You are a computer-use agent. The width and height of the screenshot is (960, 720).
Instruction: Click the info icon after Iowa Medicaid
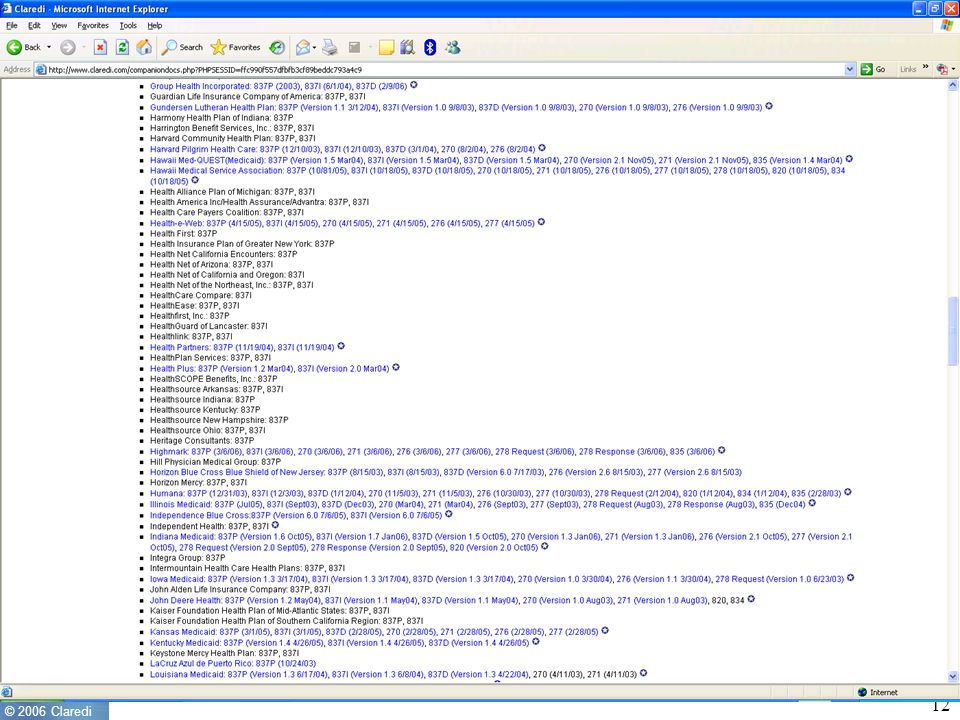coord(850,578)
